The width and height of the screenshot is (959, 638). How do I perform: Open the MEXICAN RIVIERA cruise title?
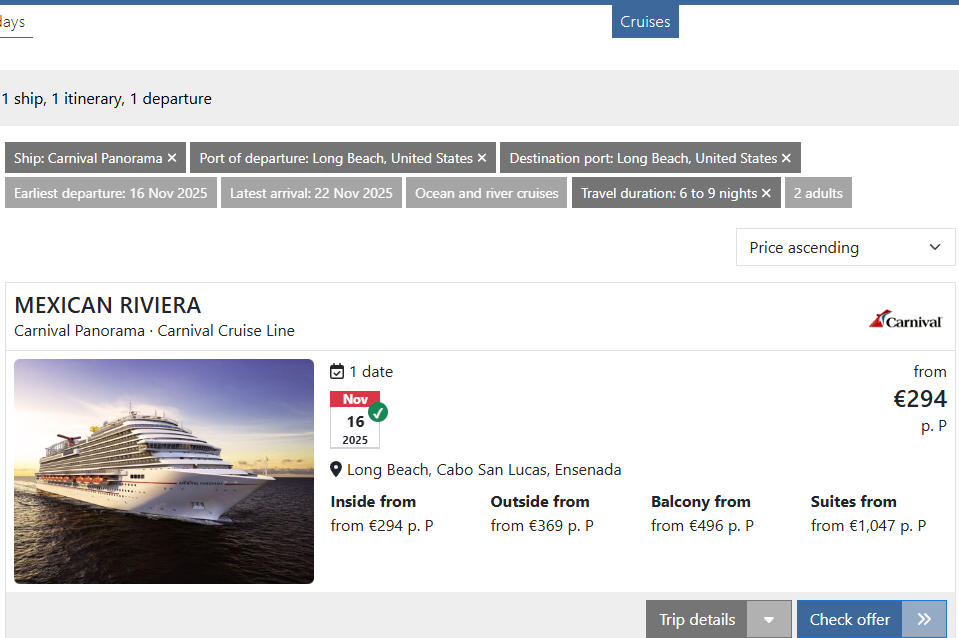click(108, 305)
